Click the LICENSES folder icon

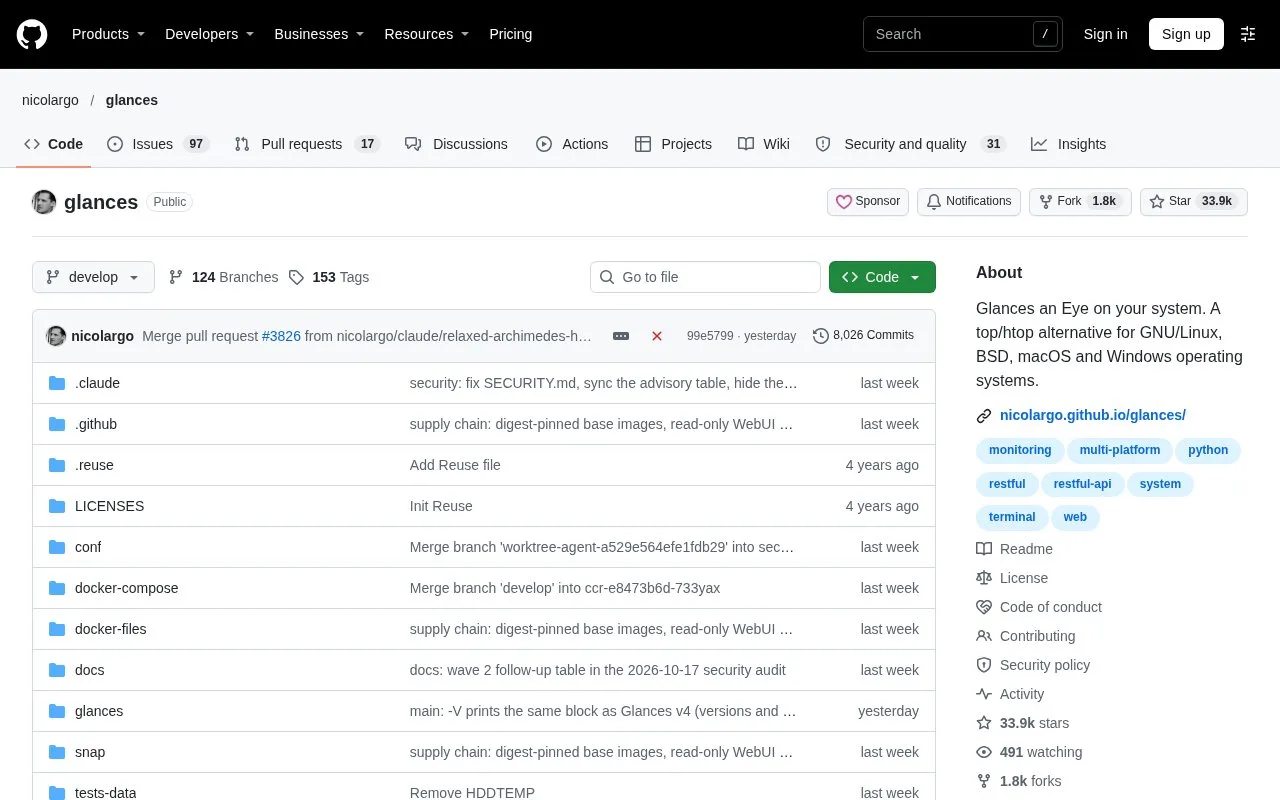[x=57, y=506]
